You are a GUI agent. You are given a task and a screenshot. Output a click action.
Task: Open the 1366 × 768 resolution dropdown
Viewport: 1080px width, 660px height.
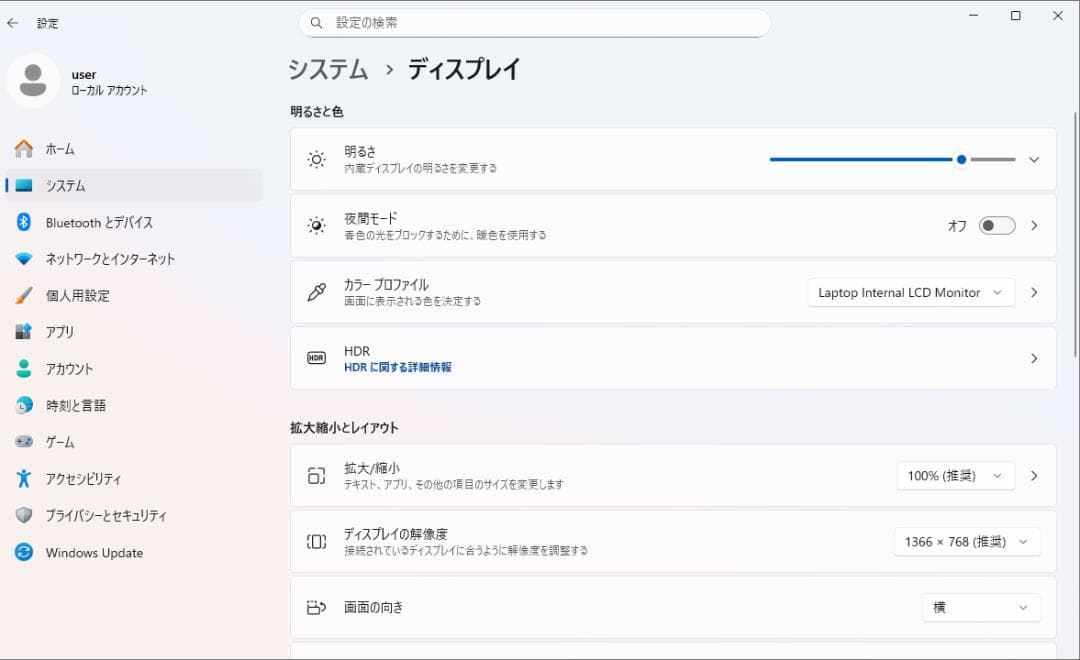click(966, 541)
